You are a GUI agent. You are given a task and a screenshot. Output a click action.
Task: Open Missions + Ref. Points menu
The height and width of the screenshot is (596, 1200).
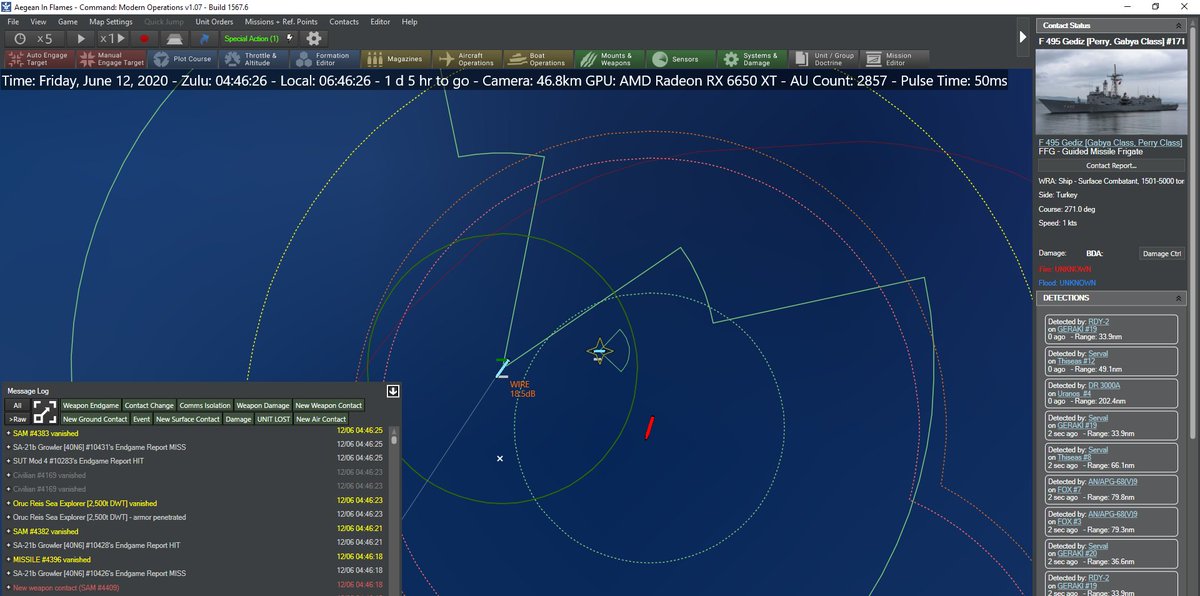[282, 21]
